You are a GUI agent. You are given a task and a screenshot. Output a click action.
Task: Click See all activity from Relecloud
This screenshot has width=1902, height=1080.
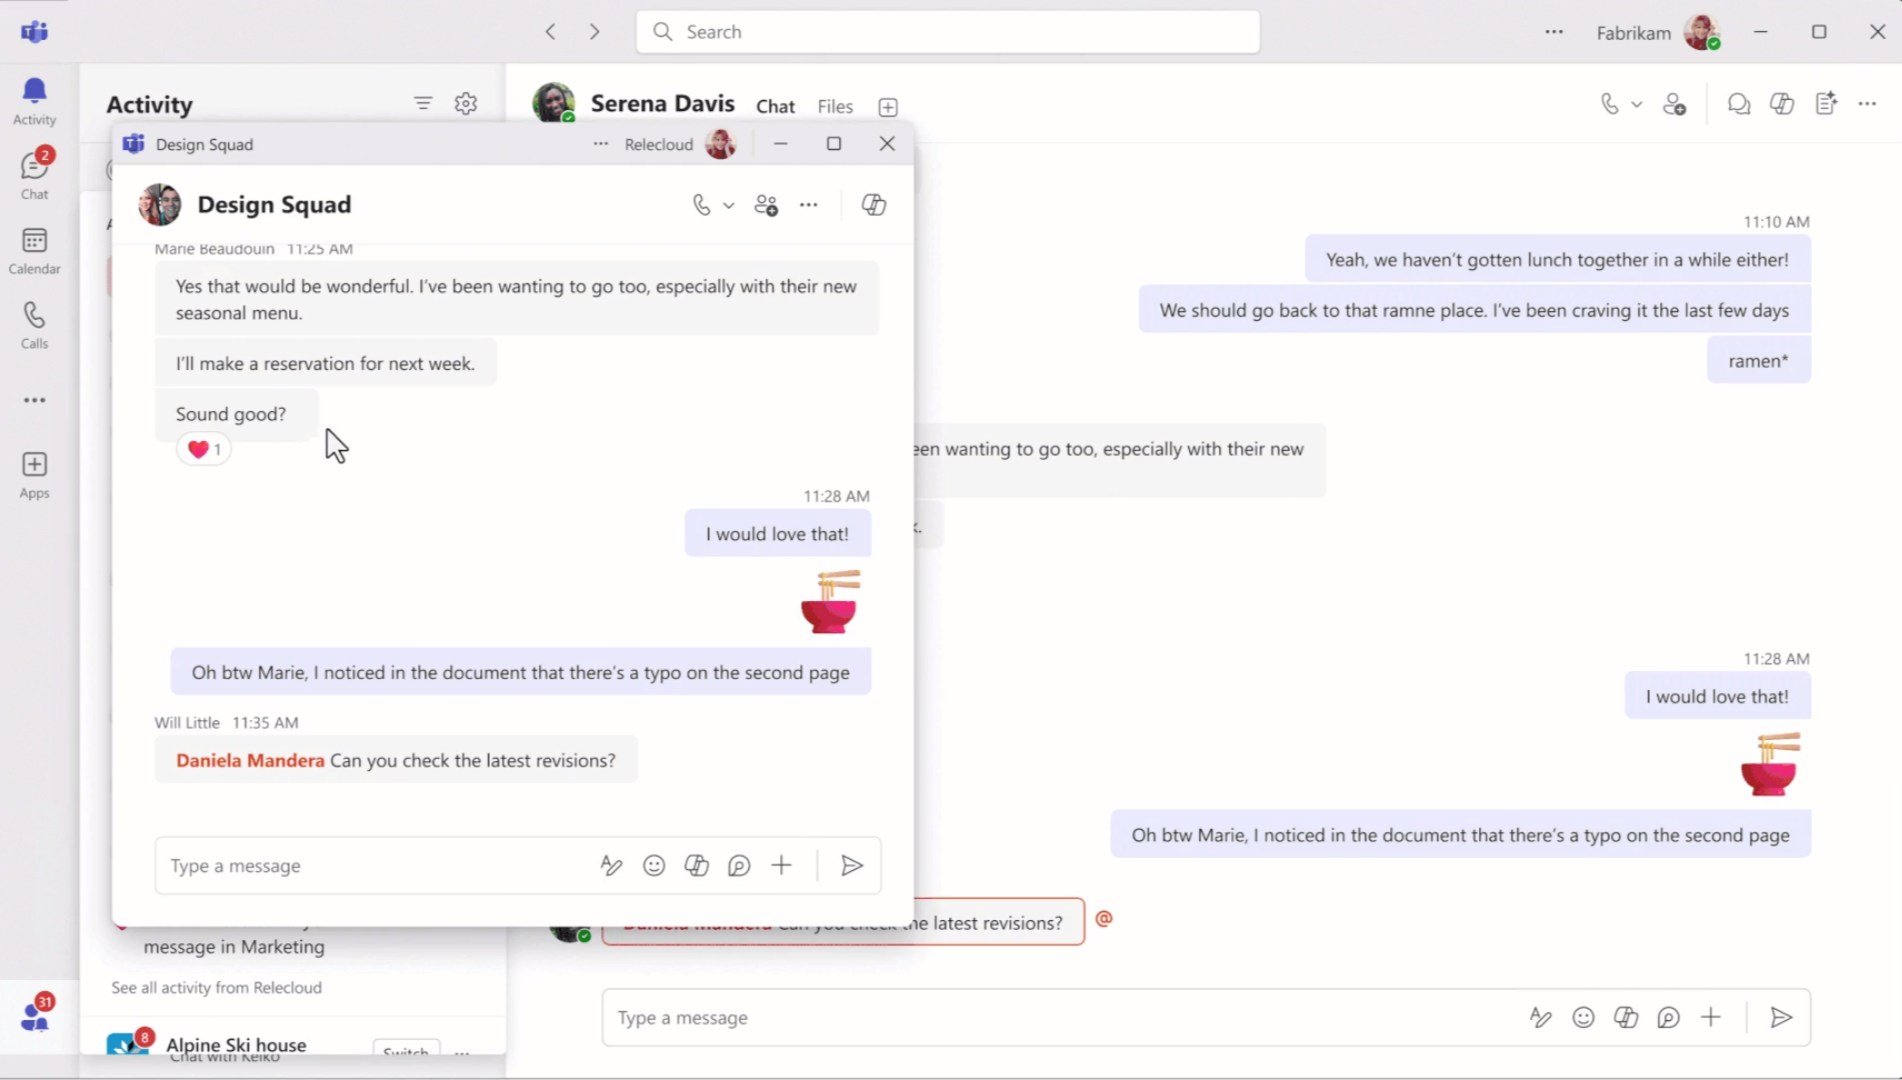tap(217, 988)
